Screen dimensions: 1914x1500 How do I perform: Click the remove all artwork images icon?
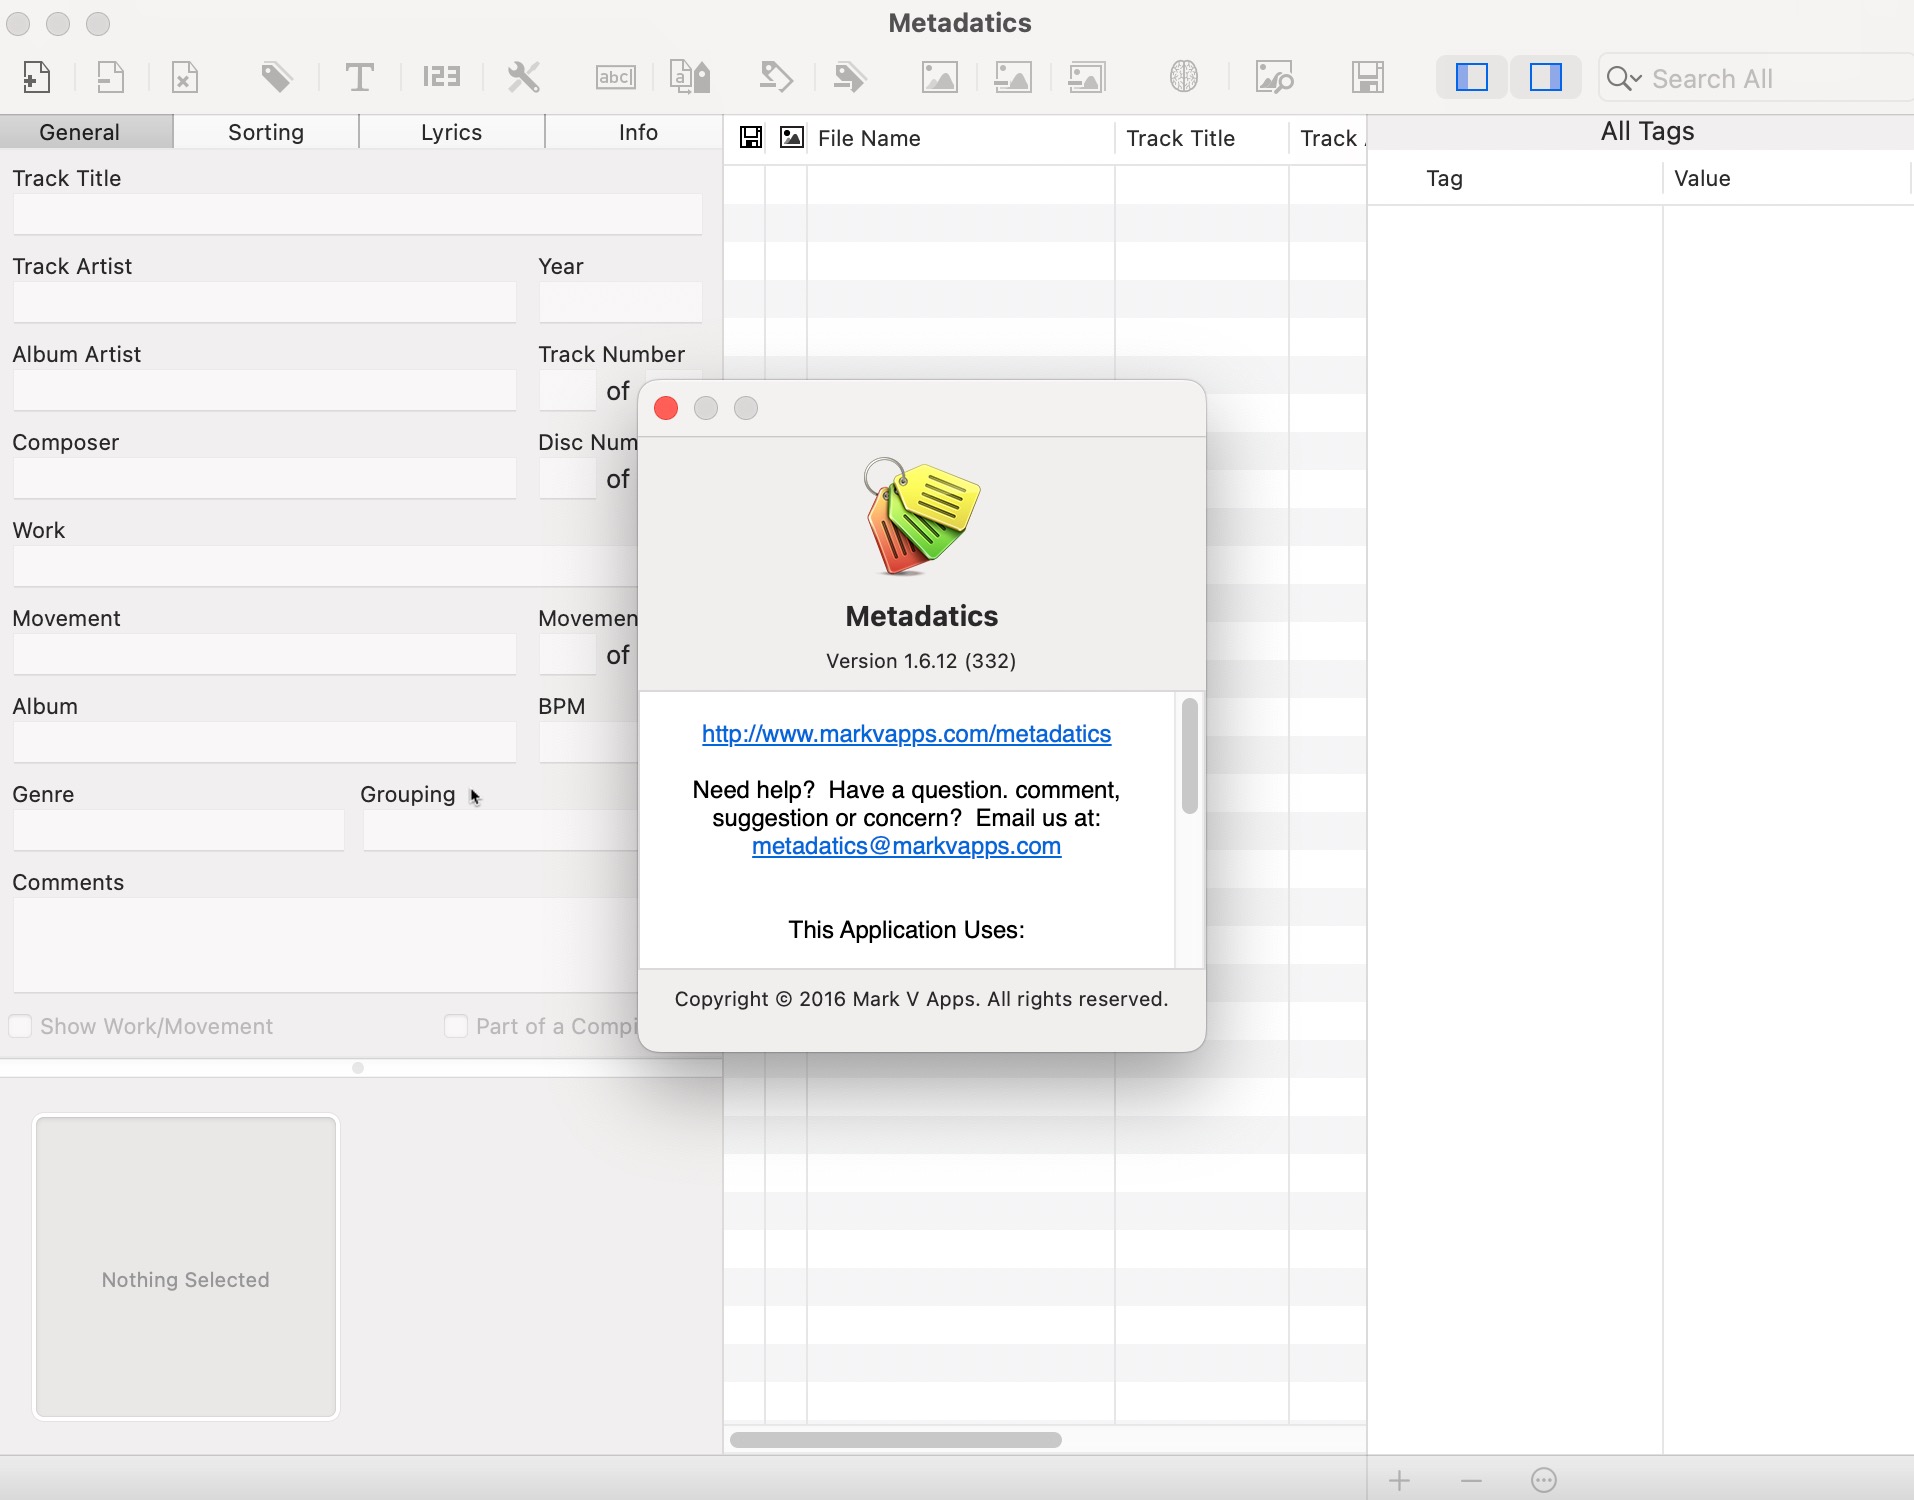click(x=1087, y=77)
